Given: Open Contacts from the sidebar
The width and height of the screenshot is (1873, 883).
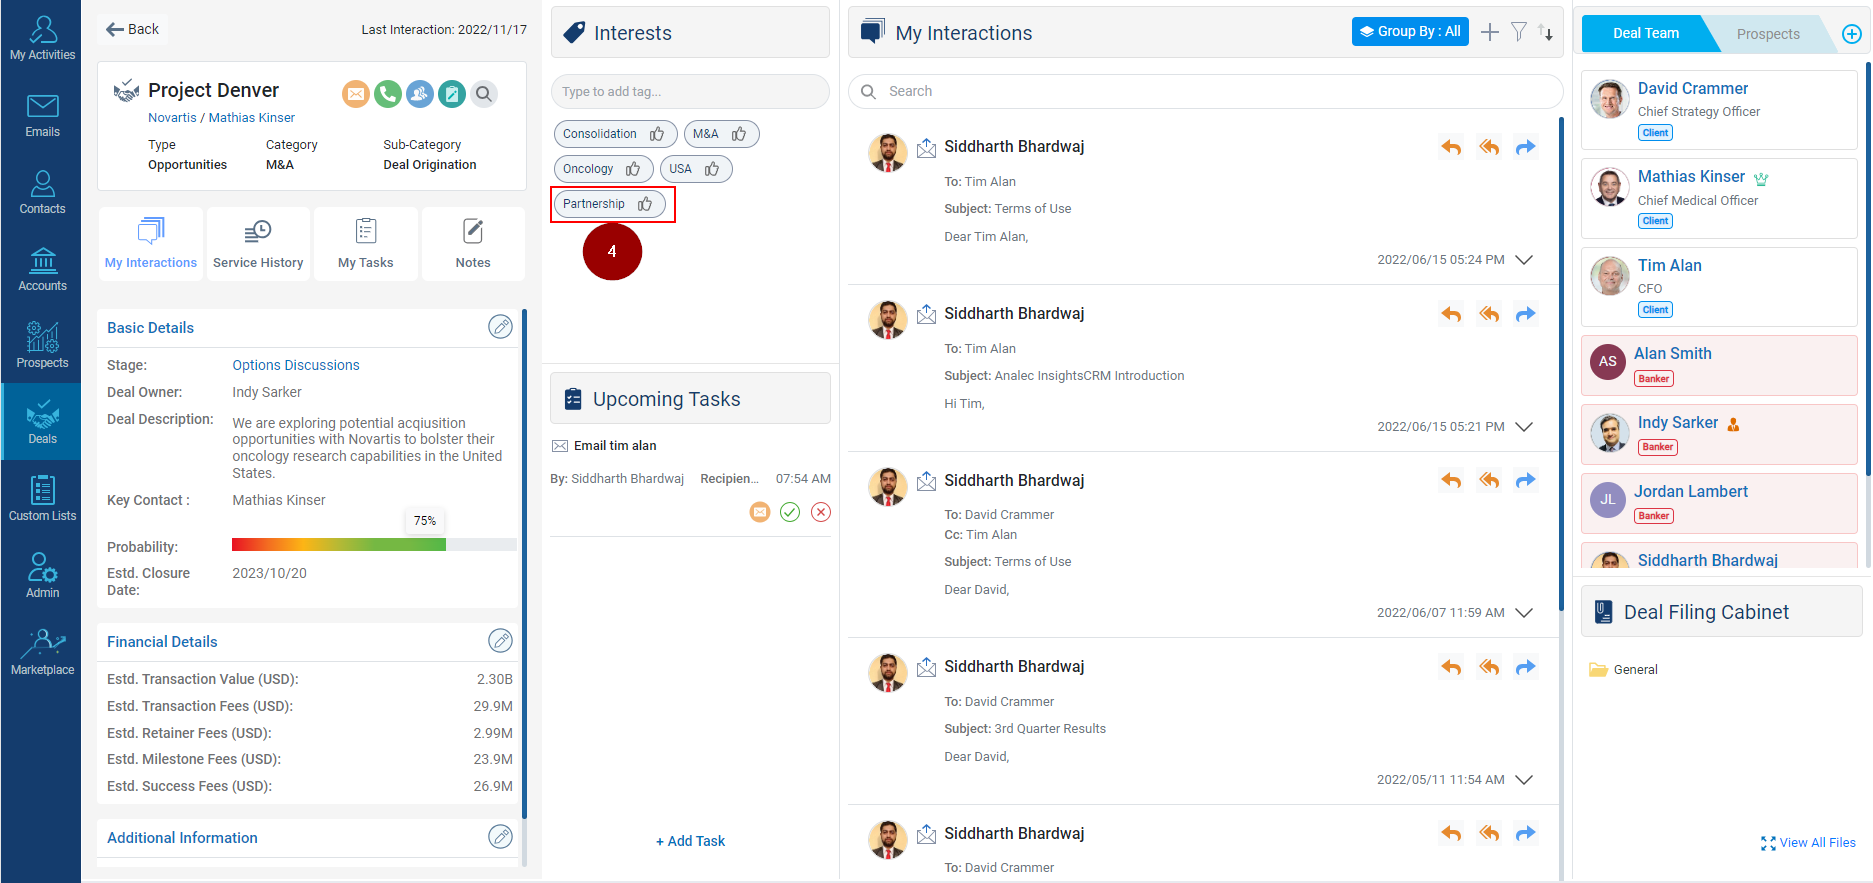Looking at the screenshot, I should tap(42, 193).
